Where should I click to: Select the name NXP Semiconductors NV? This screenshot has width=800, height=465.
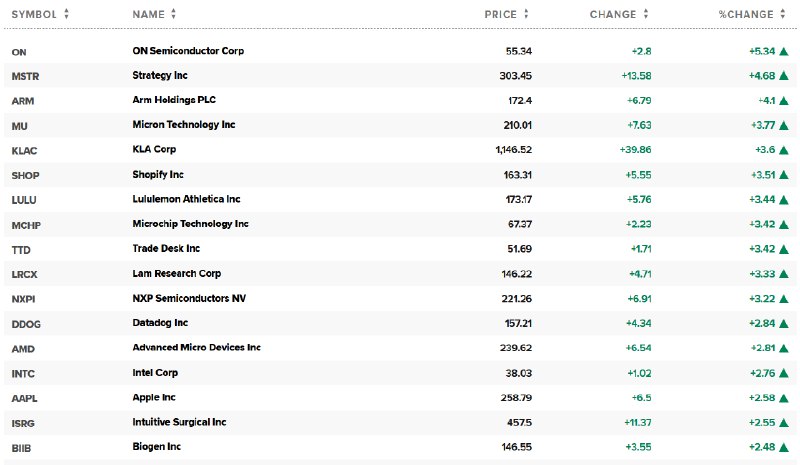click(x=189, y=298)
